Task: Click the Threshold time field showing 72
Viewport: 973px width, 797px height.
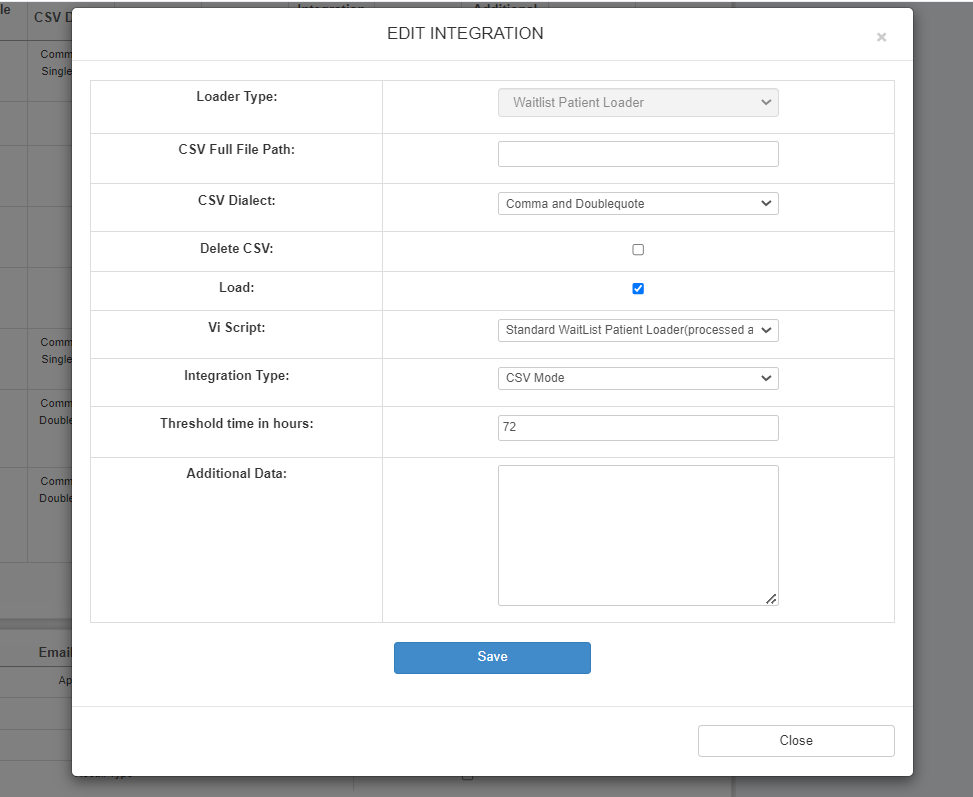Action: point(638,427)
